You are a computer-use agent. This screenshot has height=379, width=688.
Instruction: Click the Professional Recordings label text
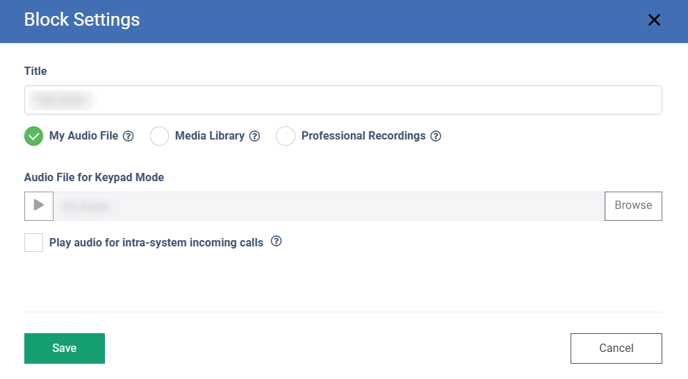point(363,136)
